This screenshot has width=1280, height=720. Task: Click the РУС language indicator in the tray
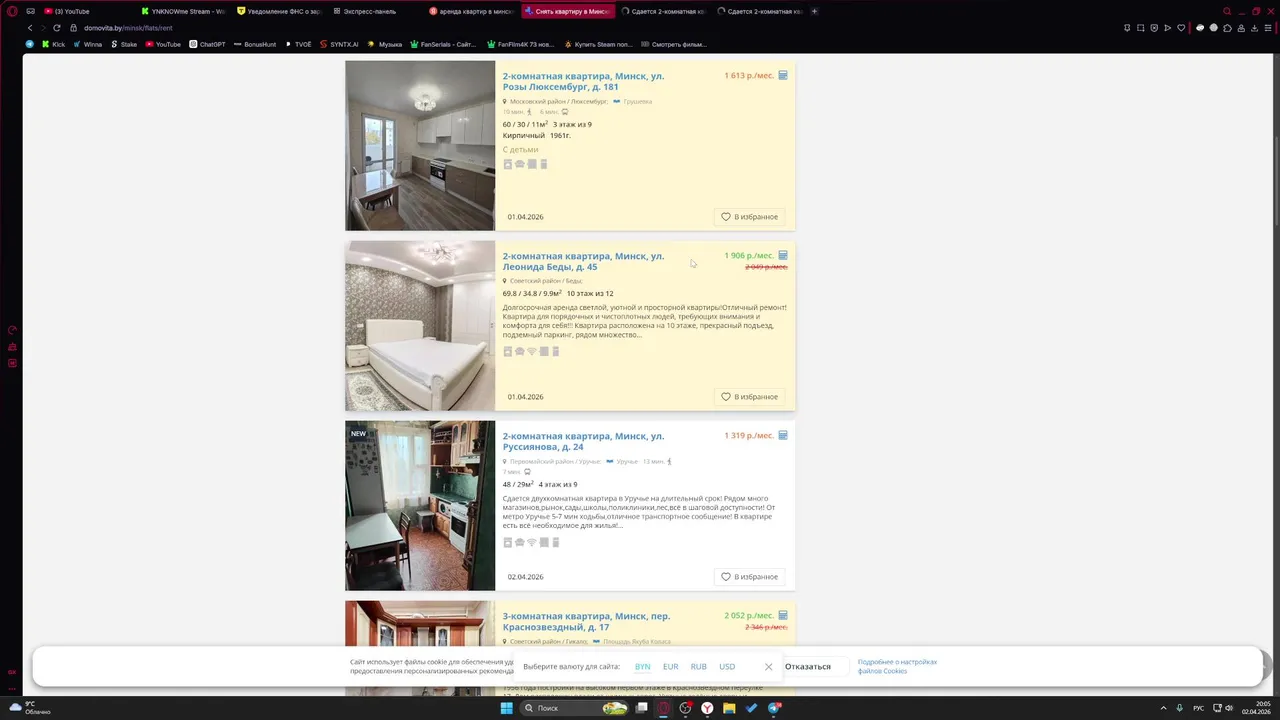pyautogui.click(x=1198, y=708)
